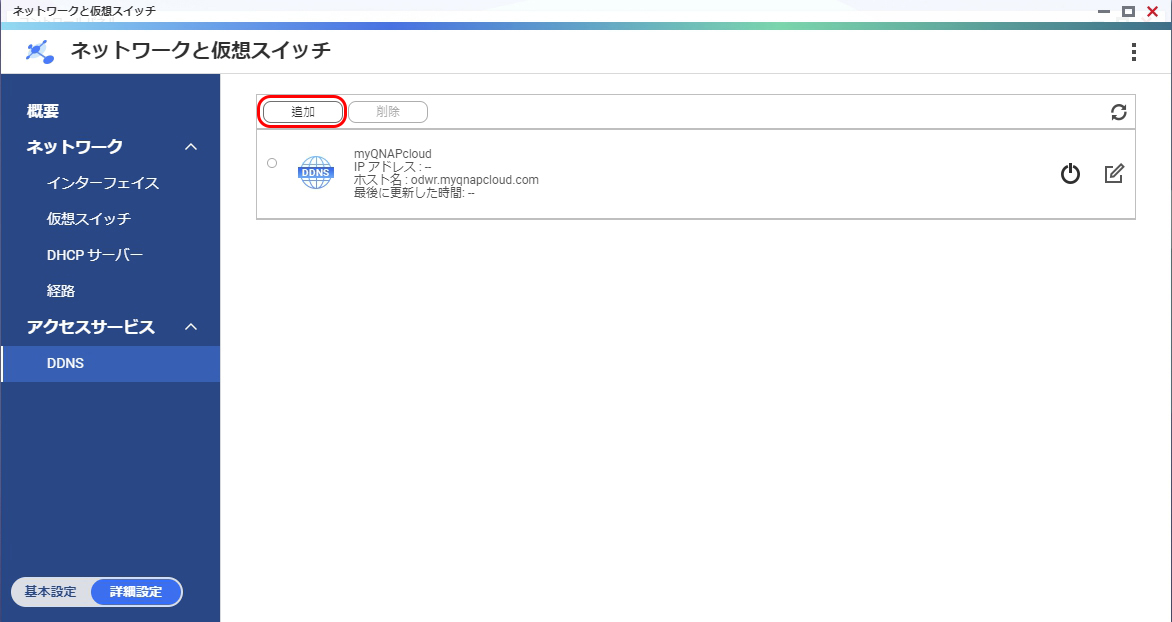Click the 追加 button
This screenshot has height=622, width=1172.
[x=303, y=112]
